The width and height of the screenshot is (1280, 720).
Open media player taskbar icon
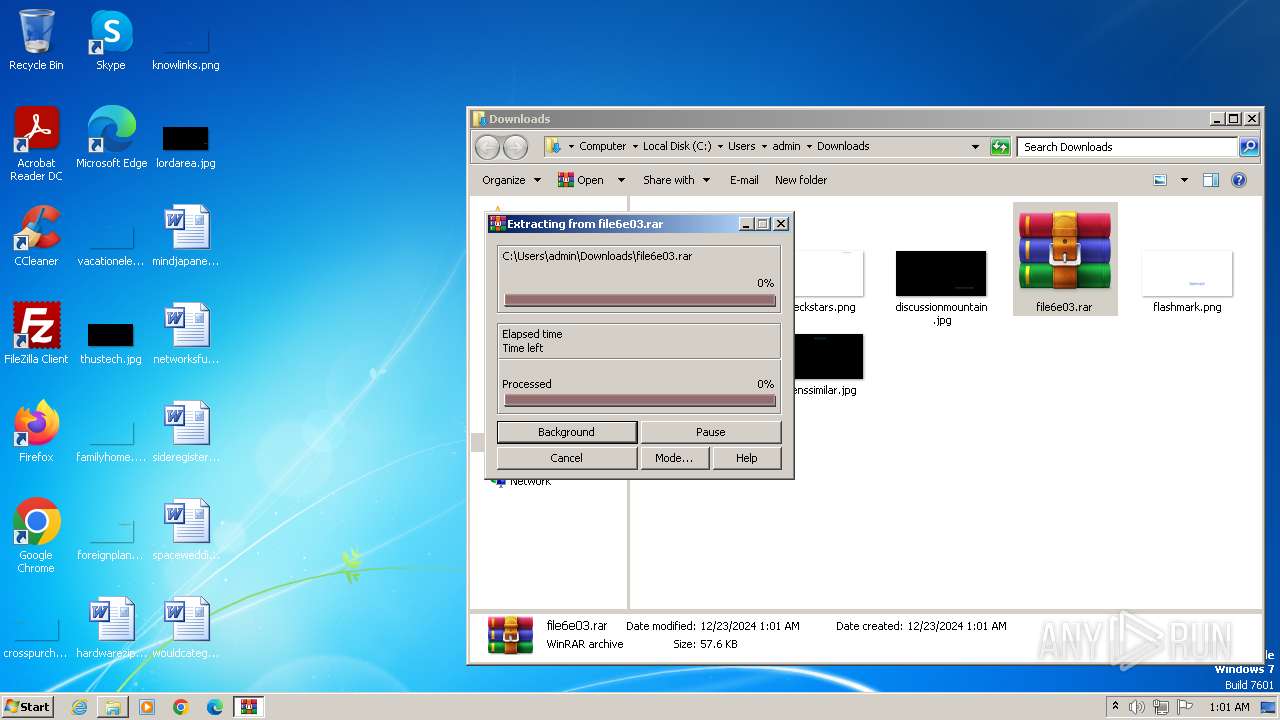[147, 707]
